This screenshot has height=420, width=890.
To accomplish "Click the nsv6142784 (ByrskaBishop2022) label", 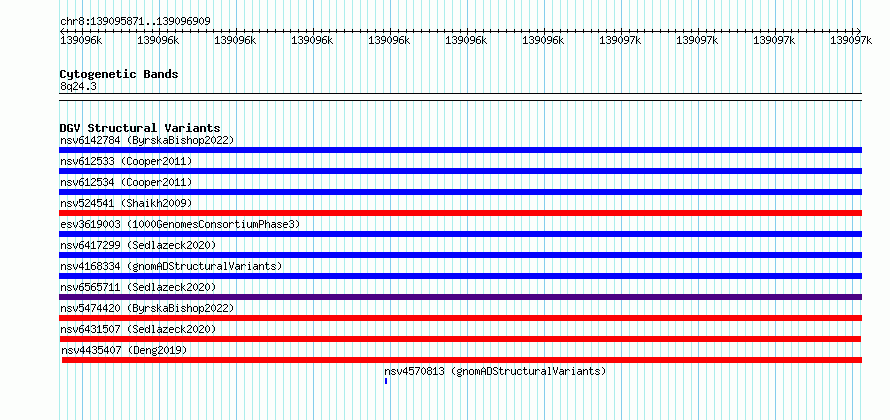I will click(x=147, y=140).
